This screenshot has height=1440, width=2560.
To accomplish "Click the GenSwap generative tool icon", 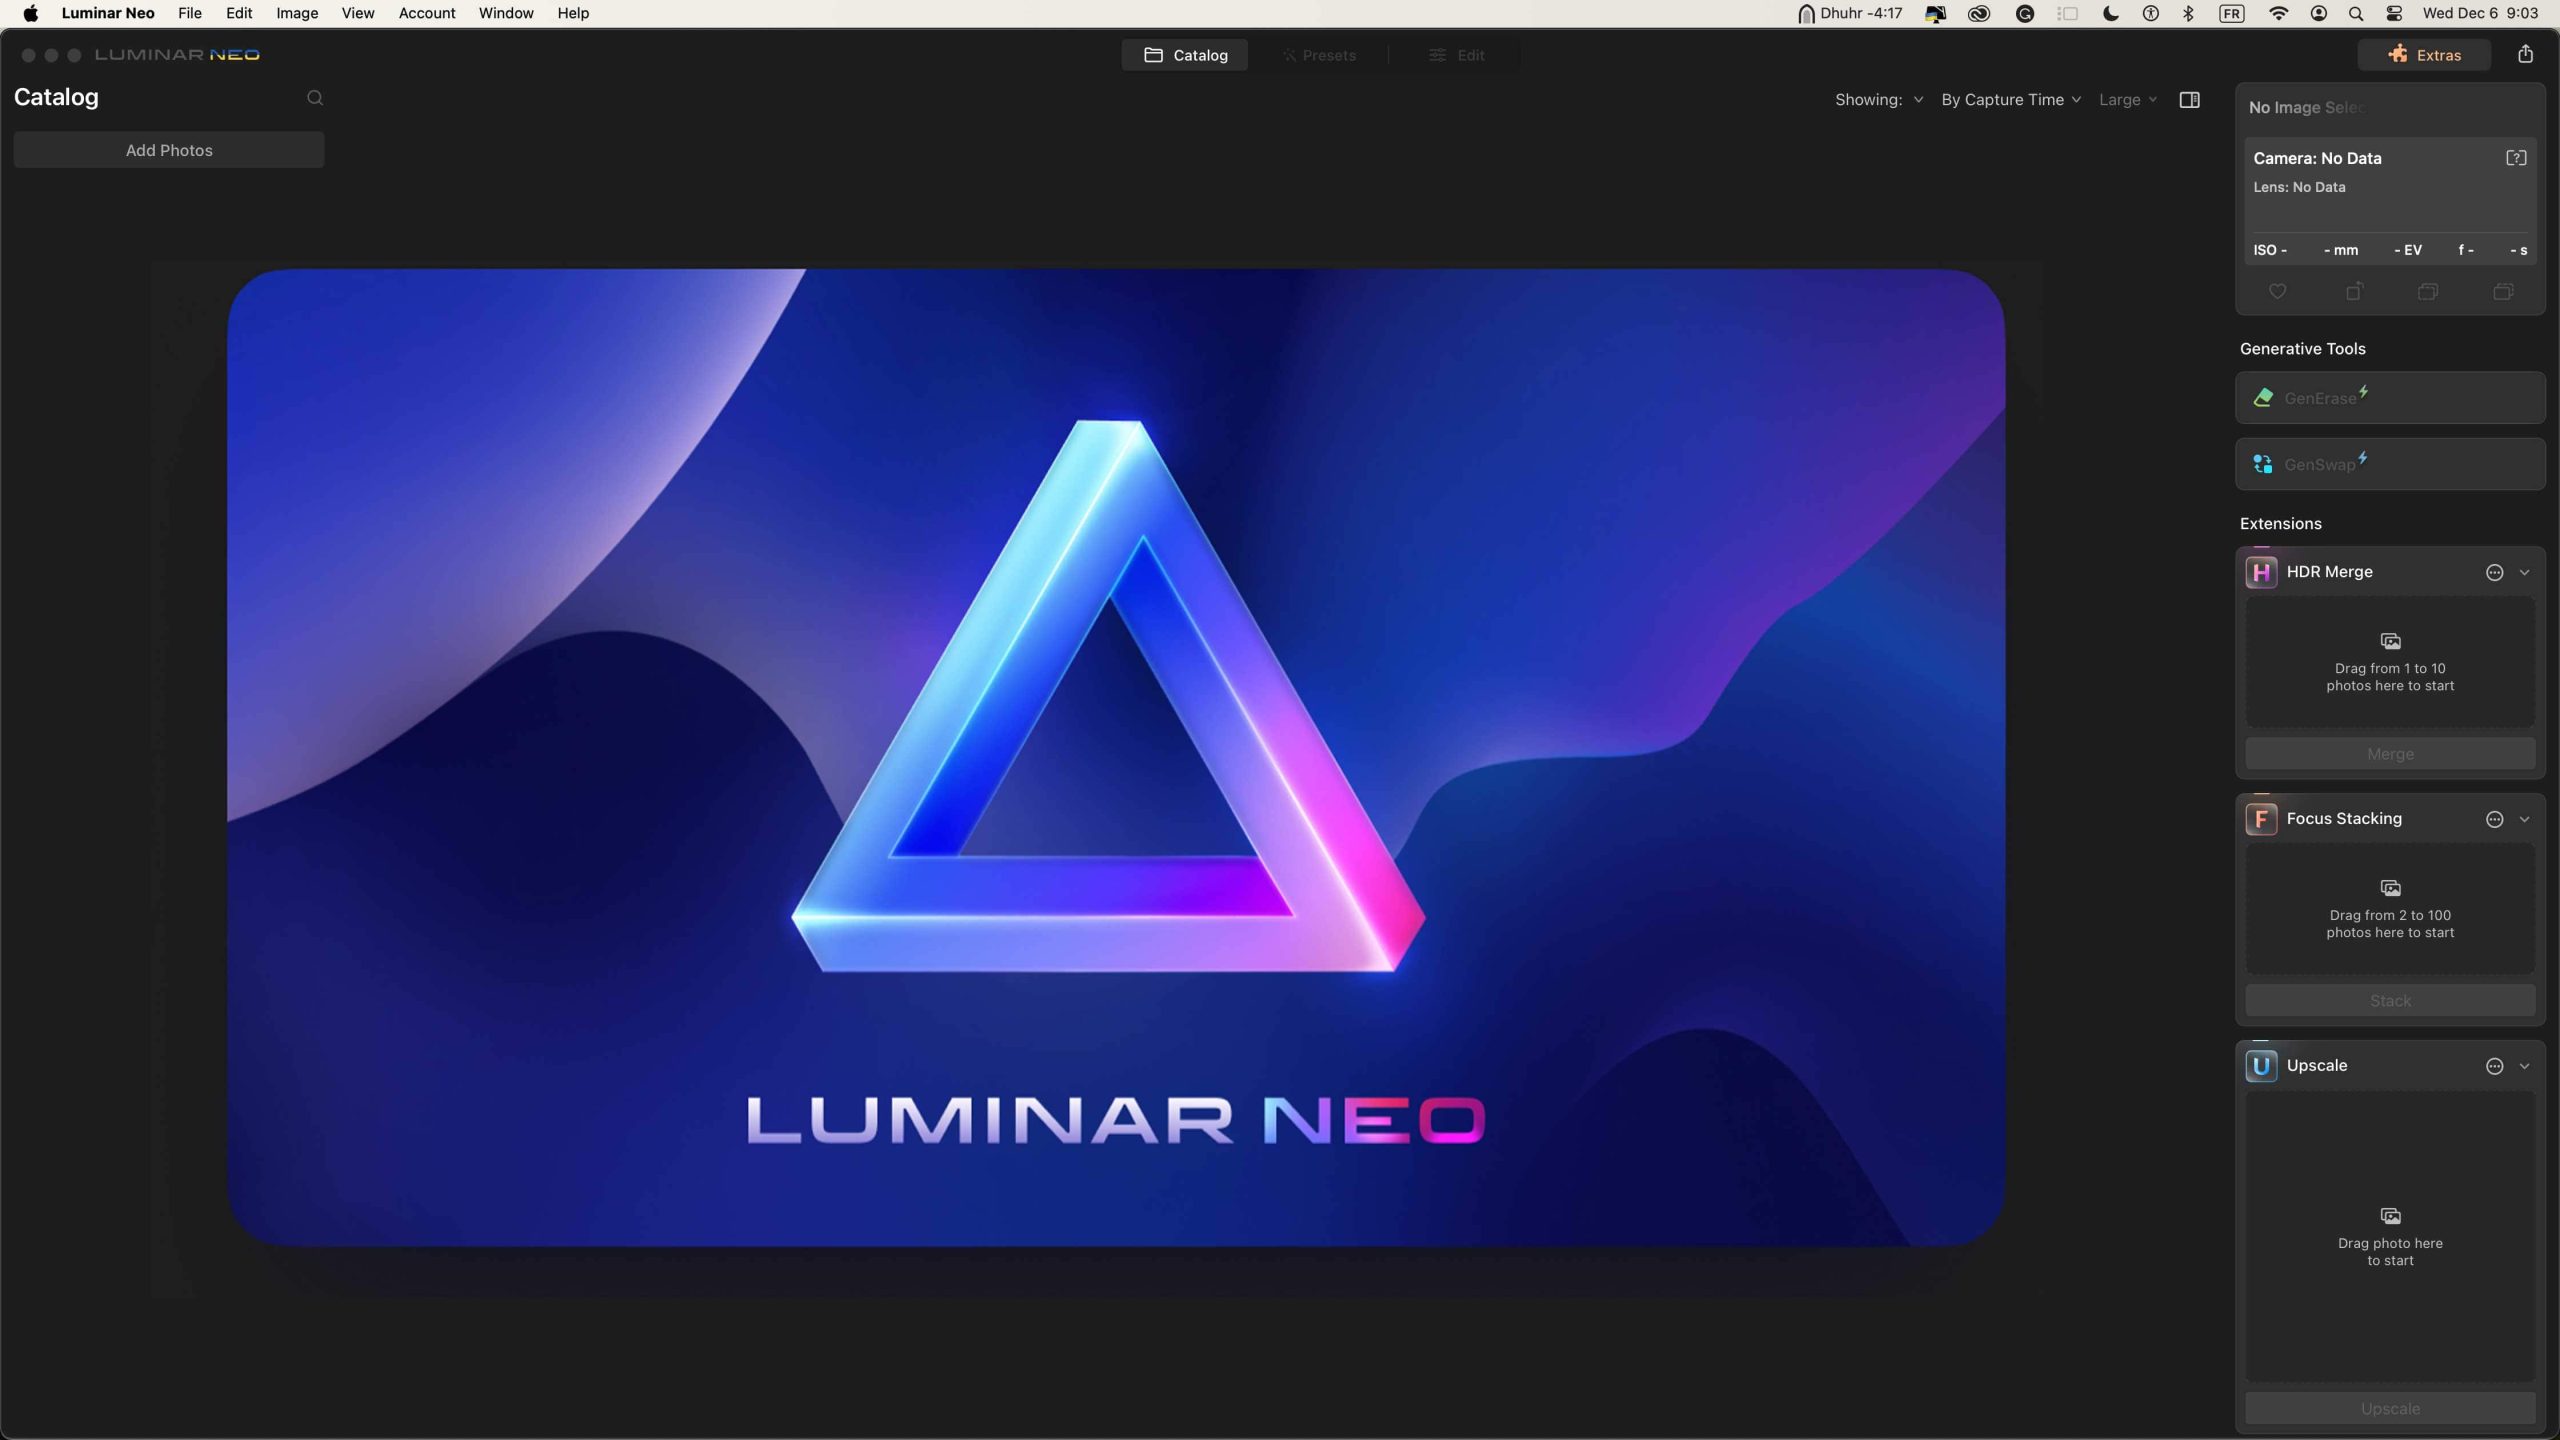I will coord(2263,461).
